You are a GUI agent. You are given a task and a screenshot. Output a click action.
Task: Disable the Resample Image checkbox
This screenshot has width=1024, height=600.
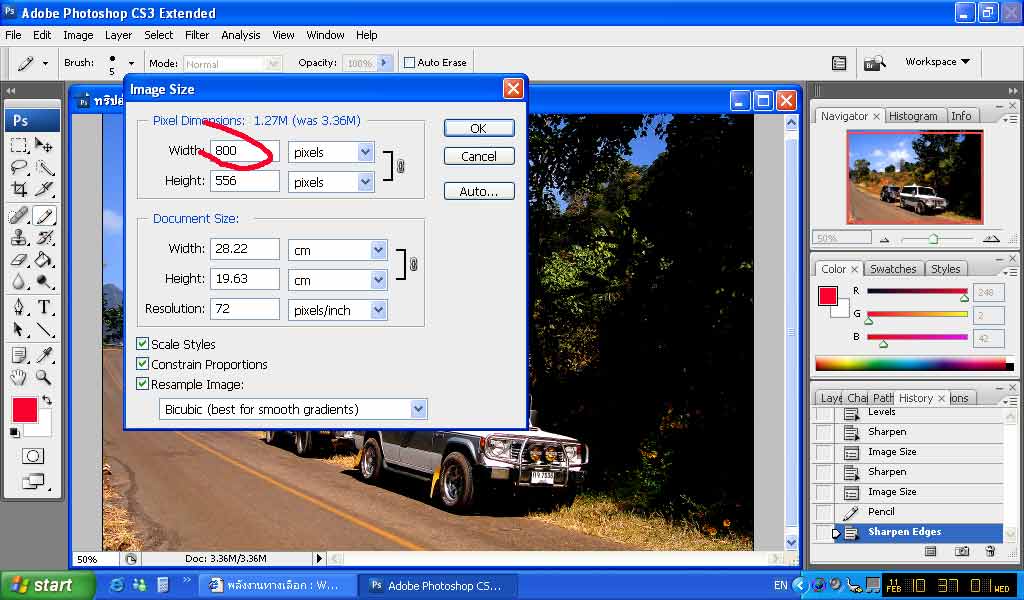(143, 384)
